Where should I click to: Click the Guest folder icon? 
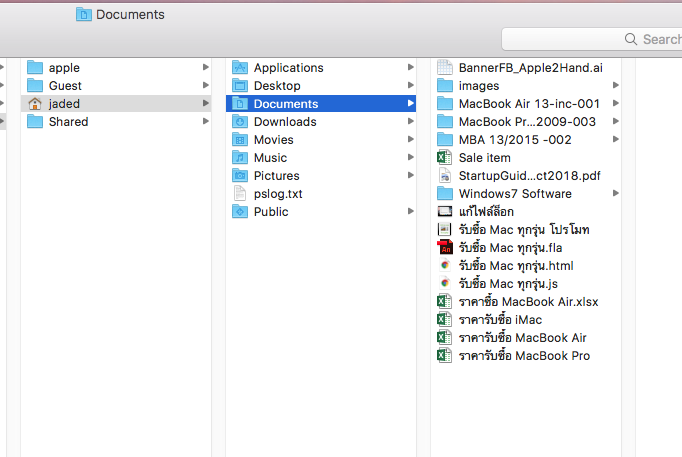[x=35, y=86]
